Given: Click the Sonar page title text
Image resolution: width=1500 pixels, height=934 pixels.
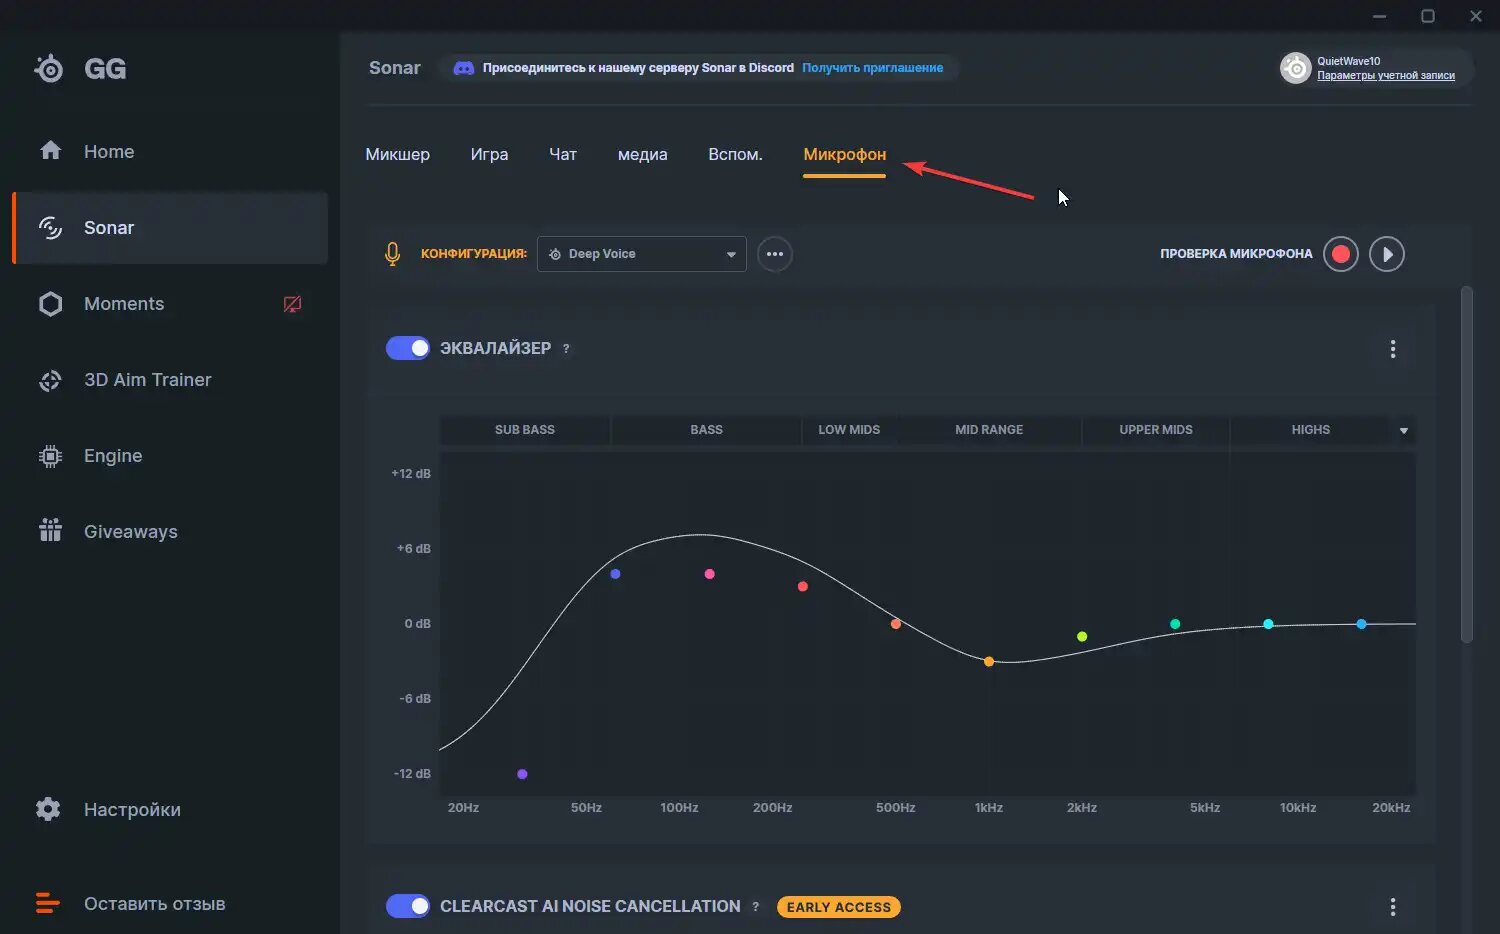Looking at the screenshot, I should tap(395, 68).
